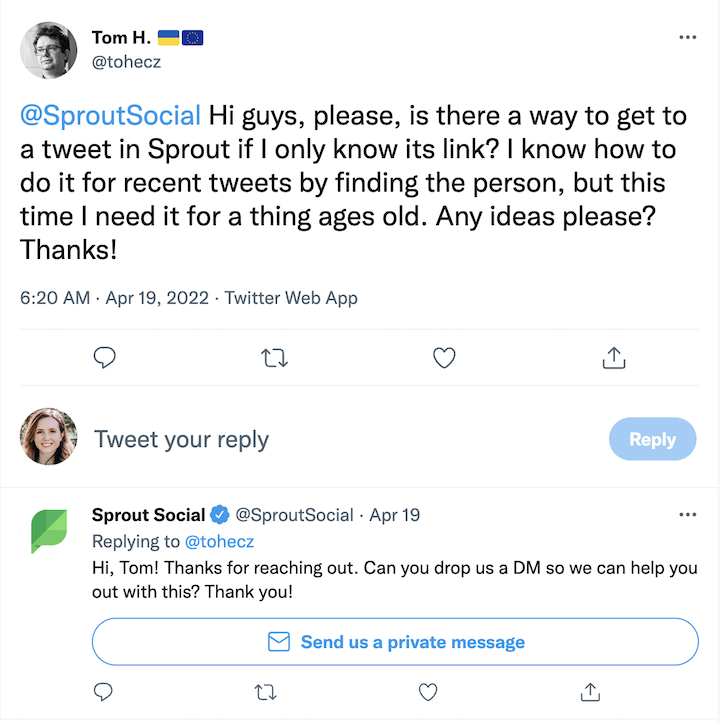Open Sprout Social's green leaf avatar
Image resolution: width=720 pixels, height=722 pixels.
pyautogui.click(x=49, y=531)
